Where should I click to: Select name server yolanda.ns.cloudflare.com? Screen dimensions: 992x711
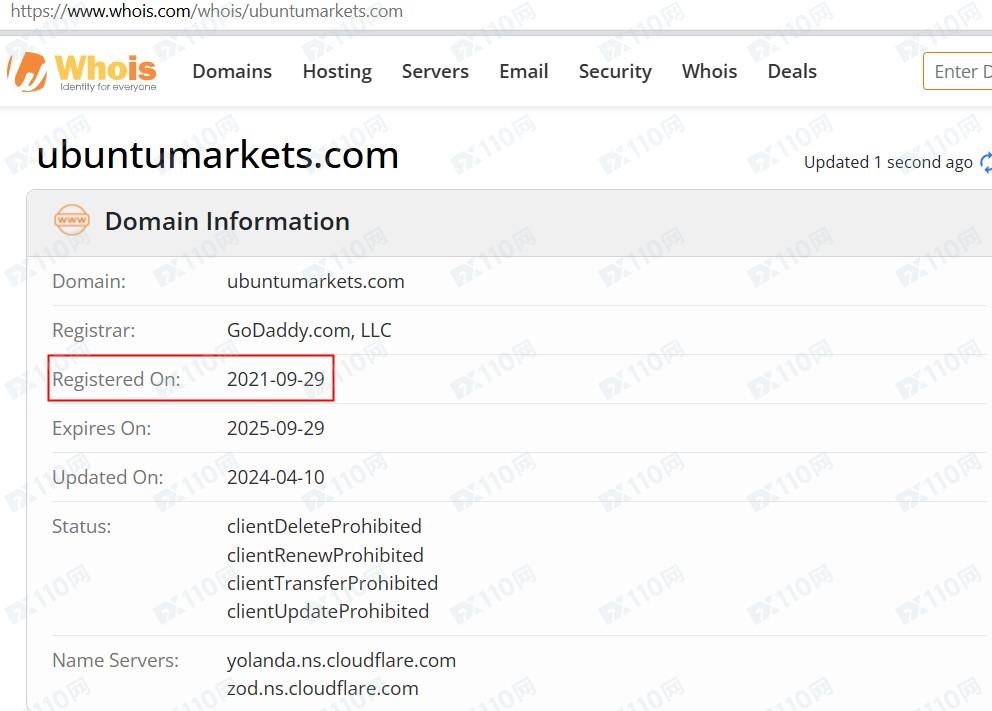tap(341, 660)
